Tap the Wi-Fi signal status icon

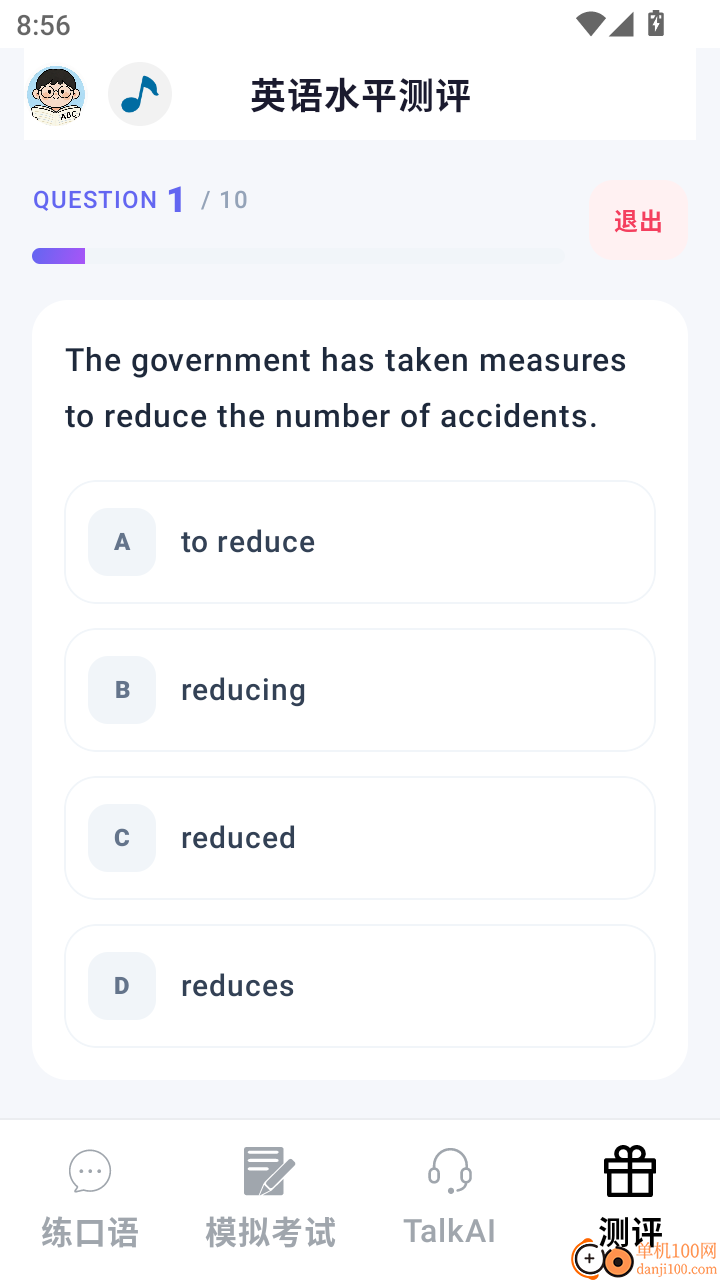590,23
